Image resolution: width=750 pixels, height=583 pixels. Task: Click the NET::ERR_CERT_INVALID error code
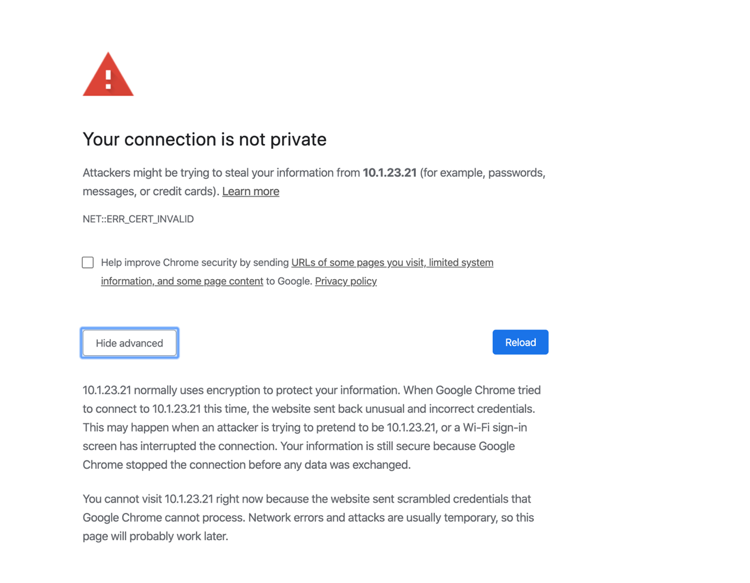138,219
